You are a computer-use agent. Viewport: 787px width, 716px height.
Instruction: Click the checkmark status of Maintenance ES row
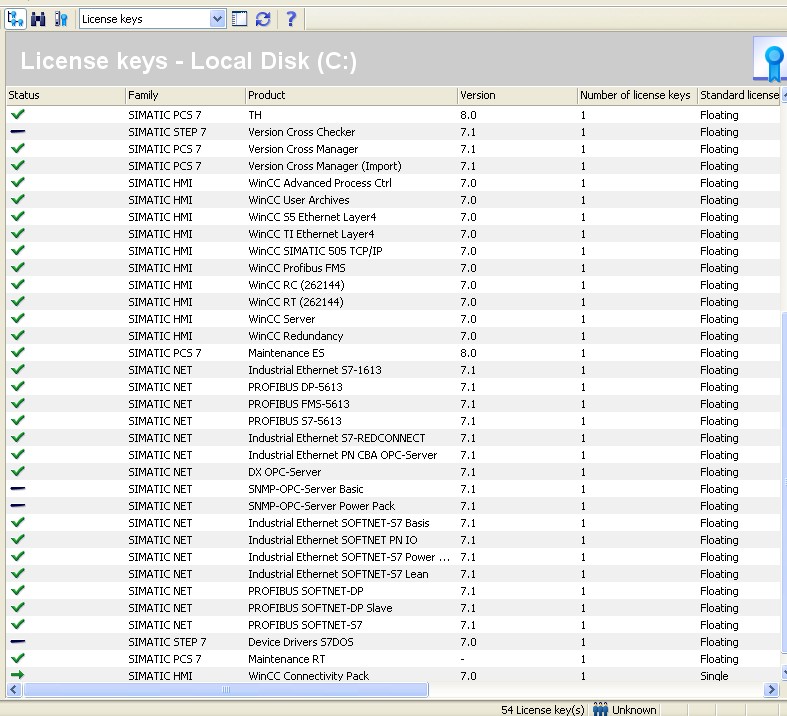18,352
